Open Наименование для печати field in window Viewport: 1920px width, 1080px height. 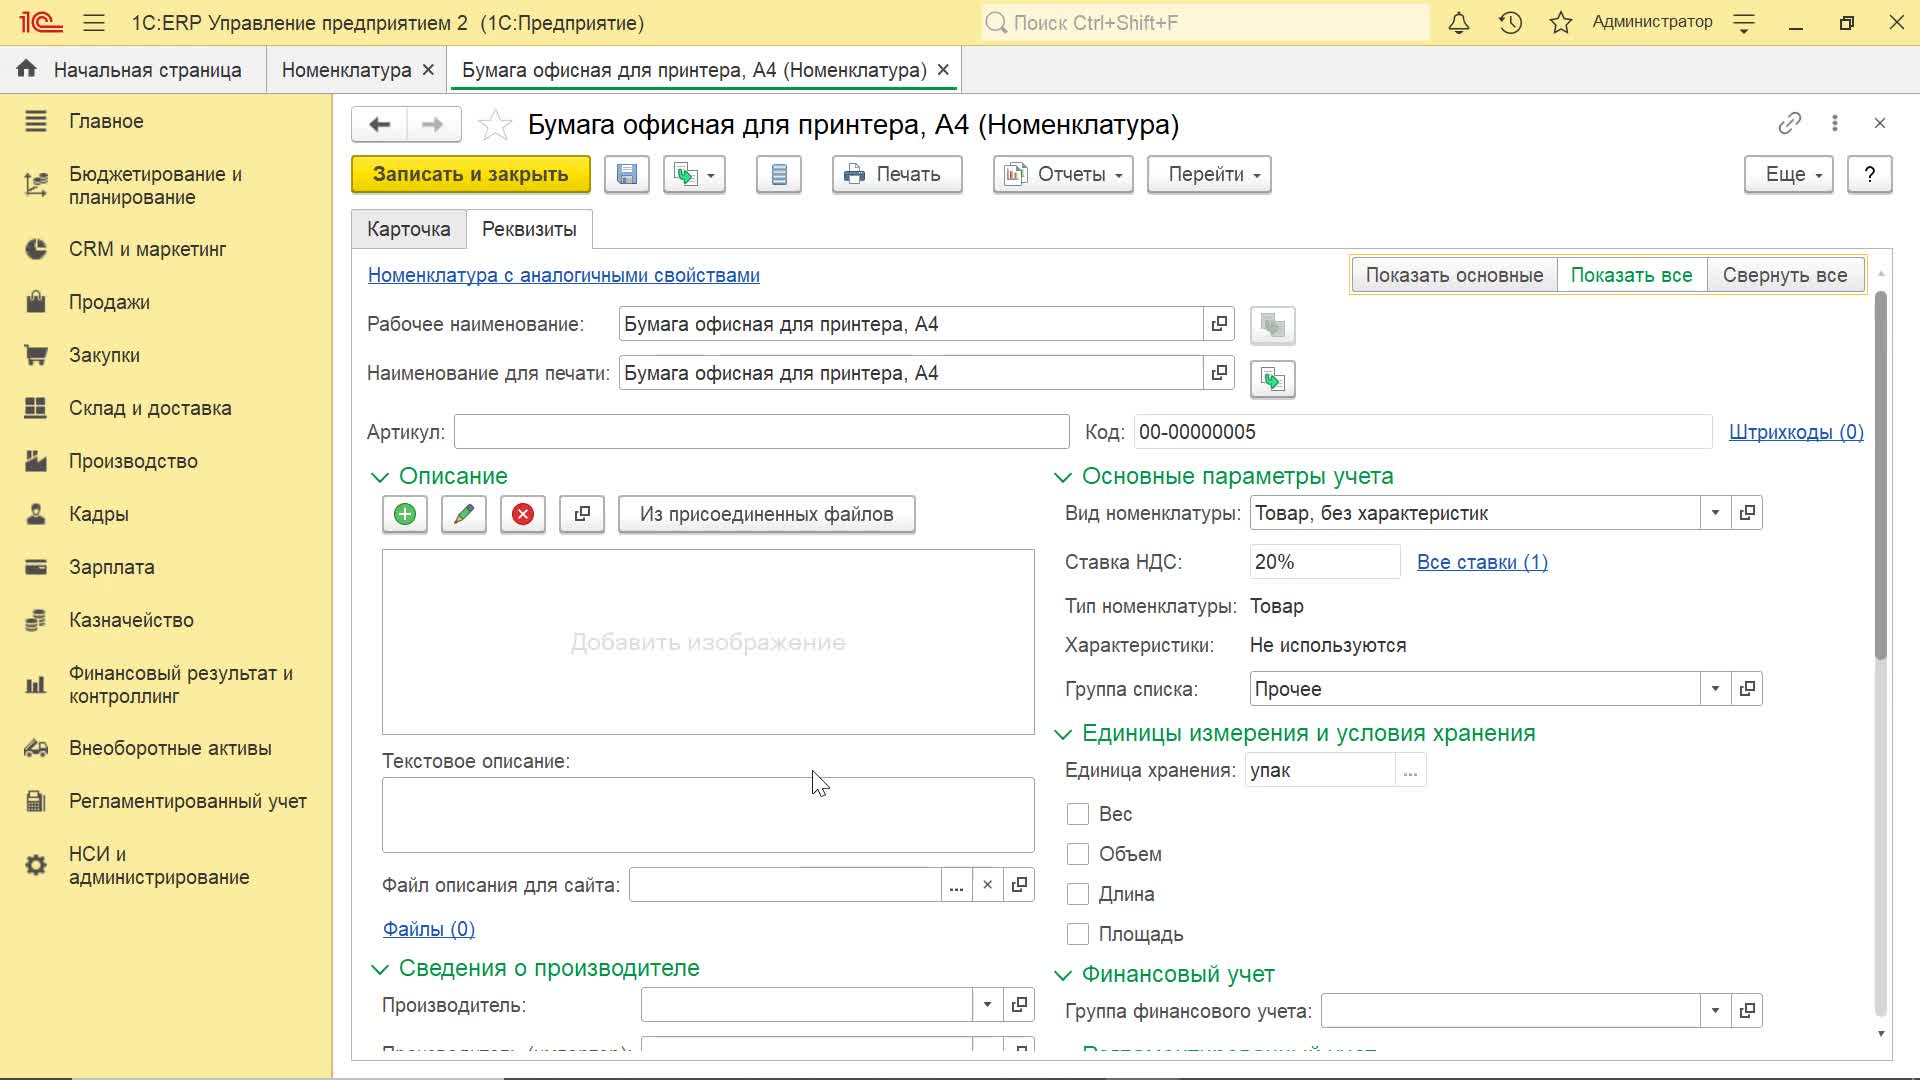coord(1219,373)
